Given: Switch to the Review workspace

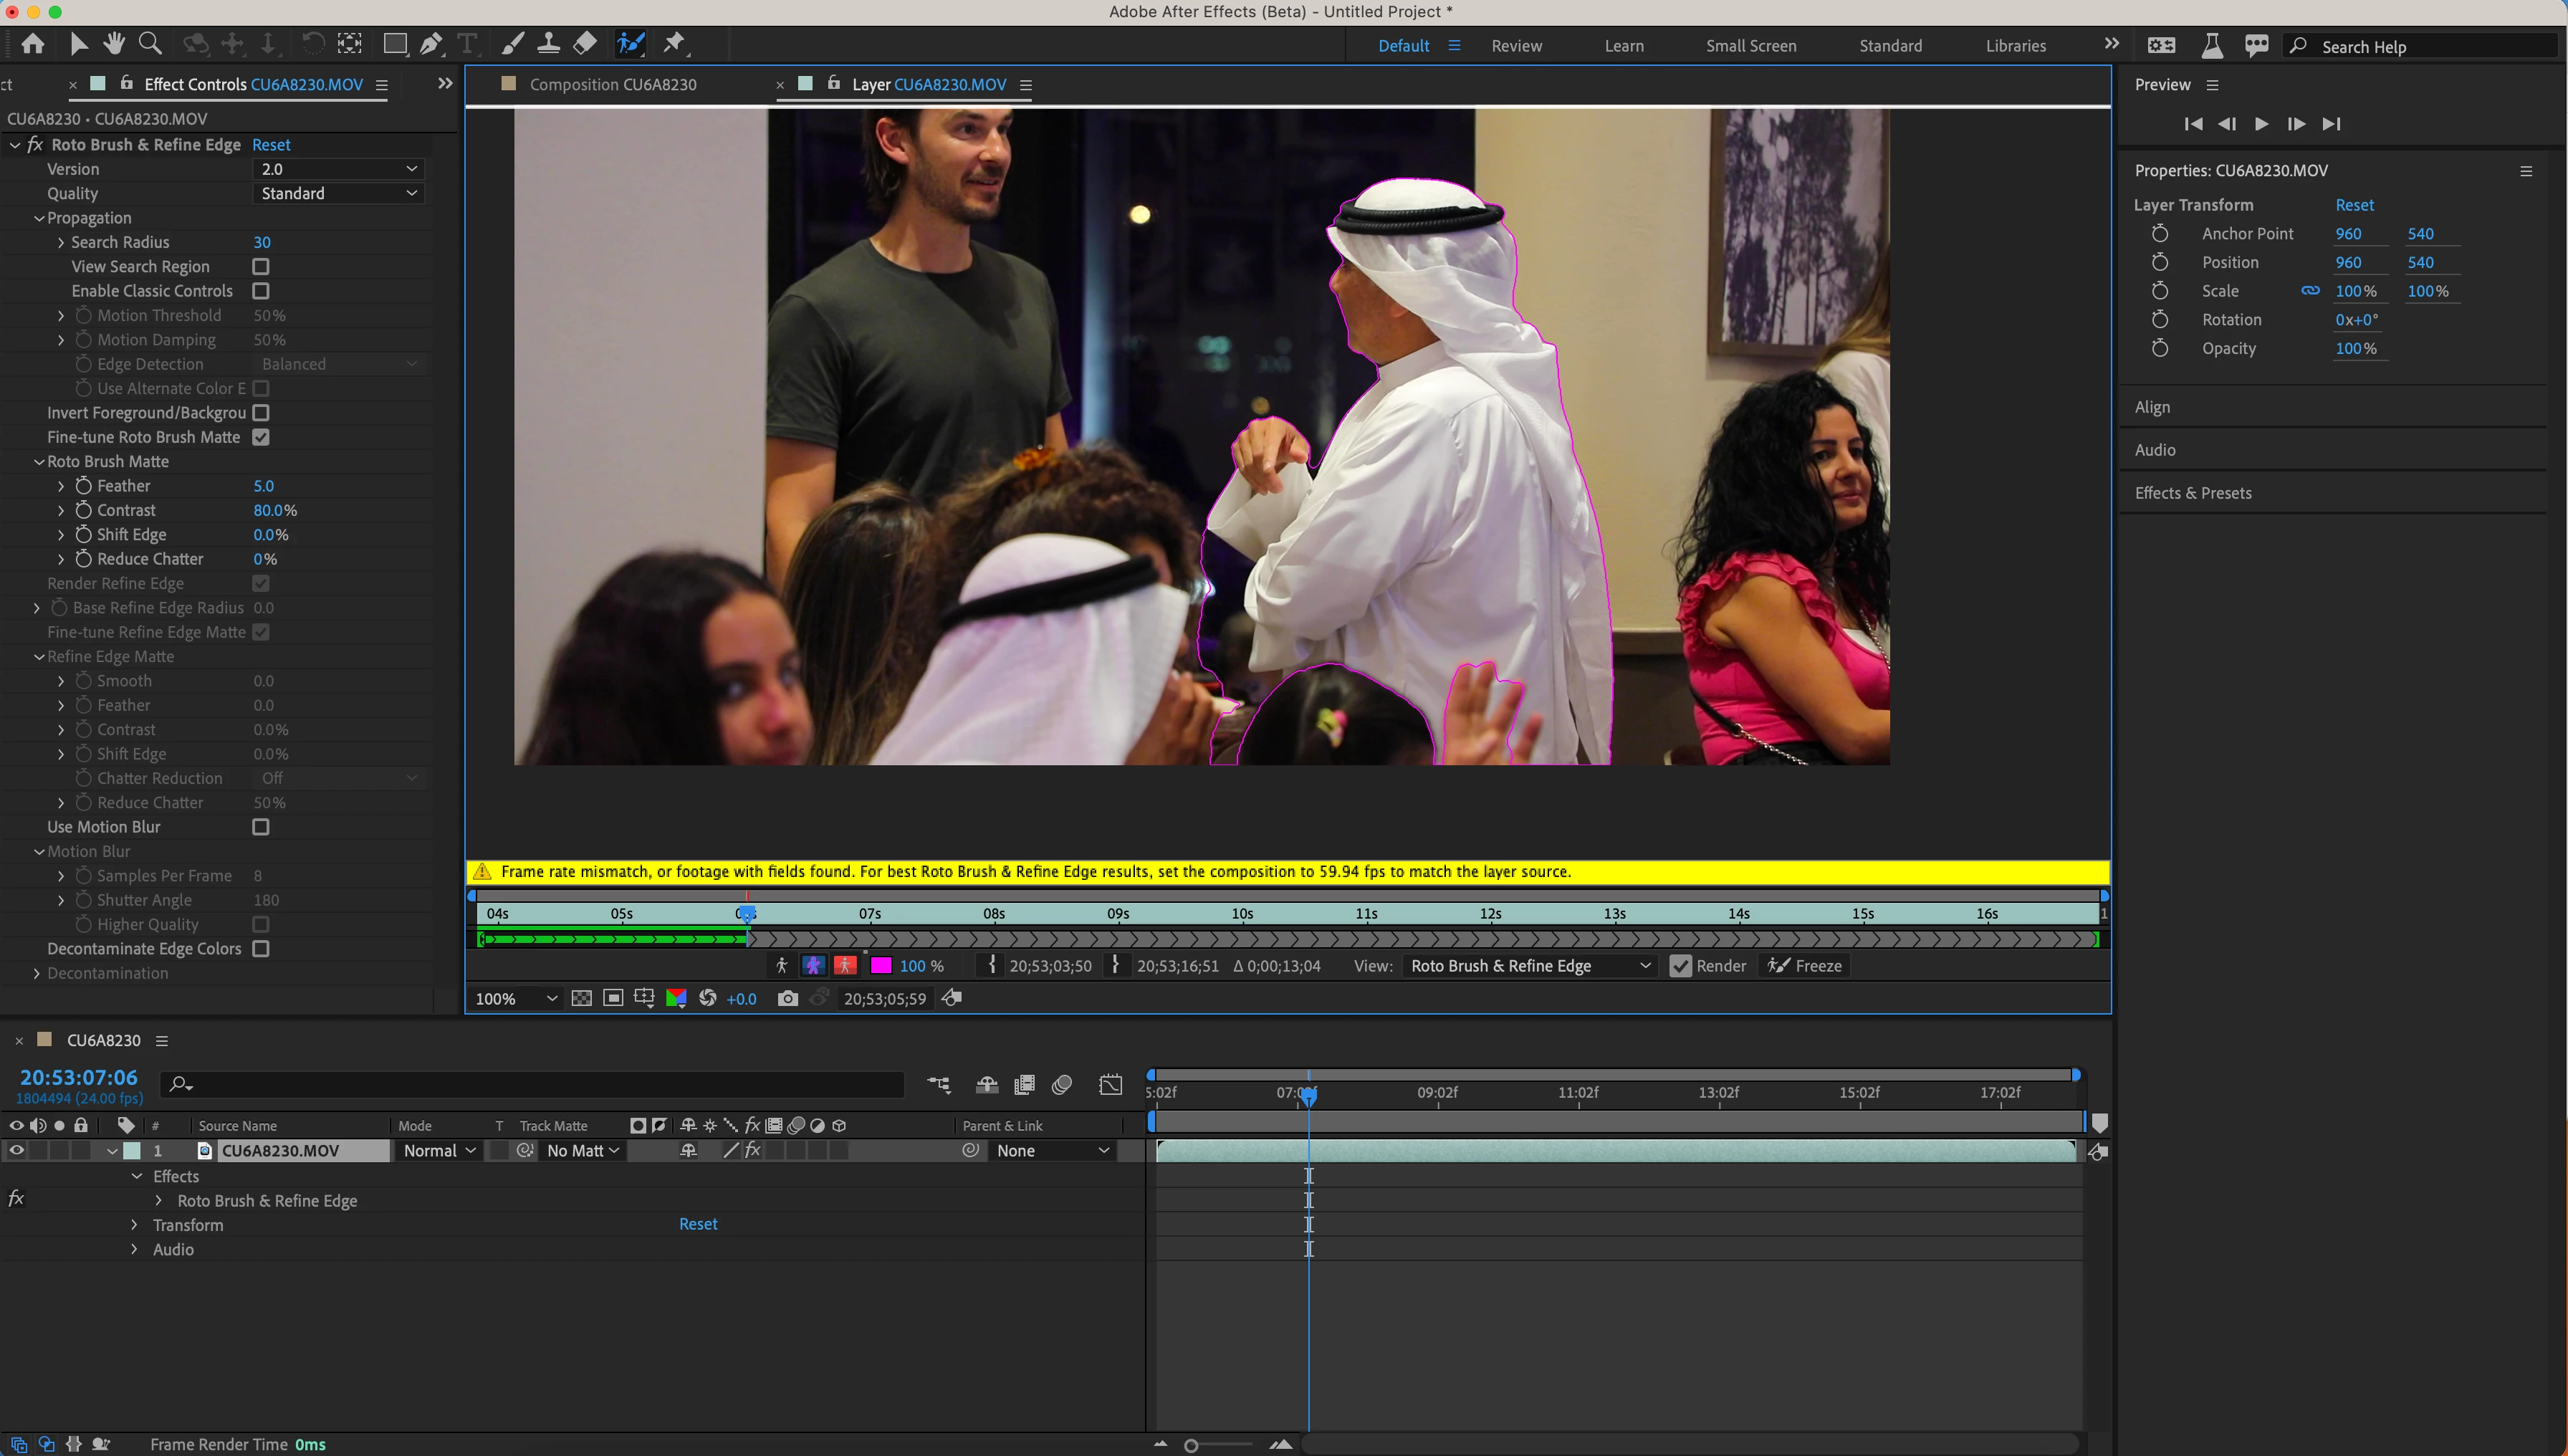Looking at the screenshot, I should 1516,46.
